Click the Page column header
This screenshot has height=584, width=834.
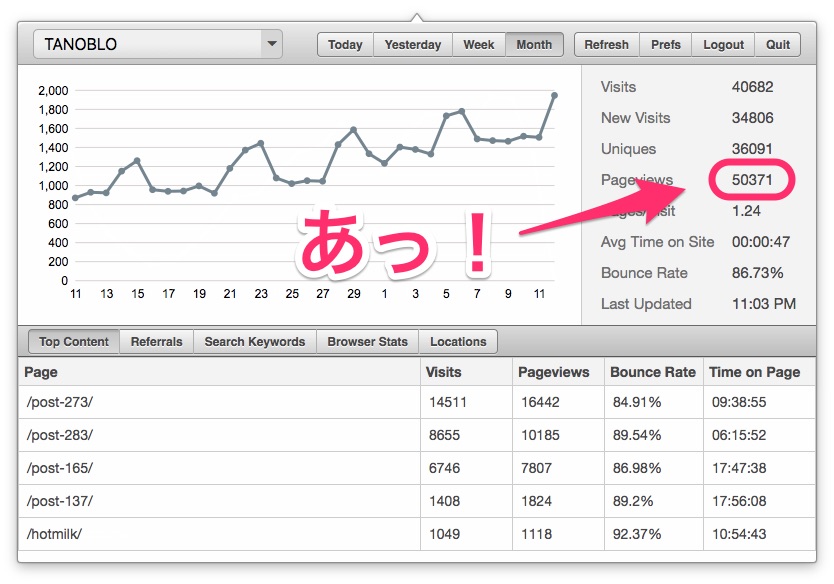tap(219, 372)
